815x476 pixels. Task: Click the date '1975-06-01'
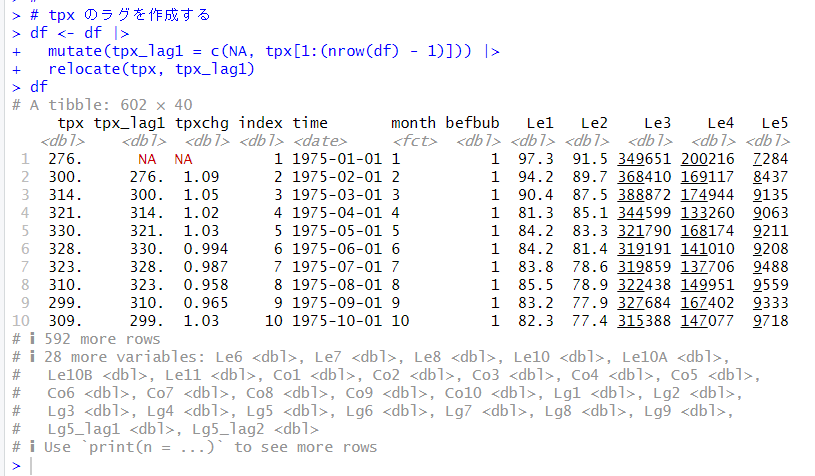pyautogui.click(x=337, y=249)
